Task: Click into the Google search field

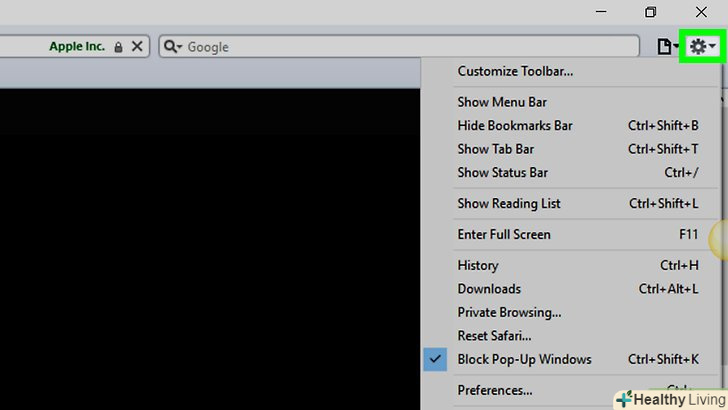Action: 399,46
